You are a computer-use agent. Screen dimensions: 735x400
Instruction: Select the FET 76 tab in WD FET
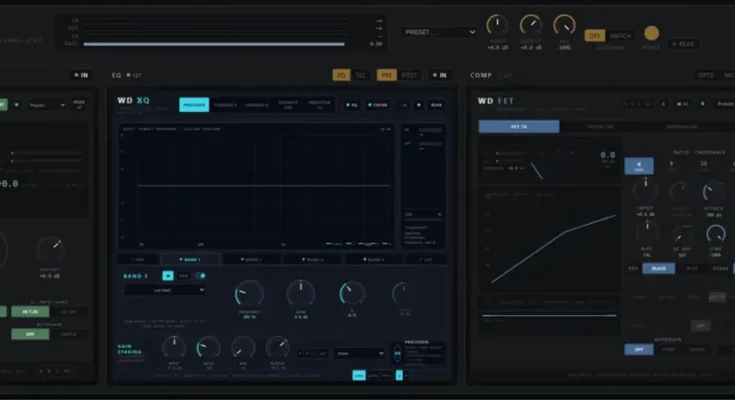point(519,127)
